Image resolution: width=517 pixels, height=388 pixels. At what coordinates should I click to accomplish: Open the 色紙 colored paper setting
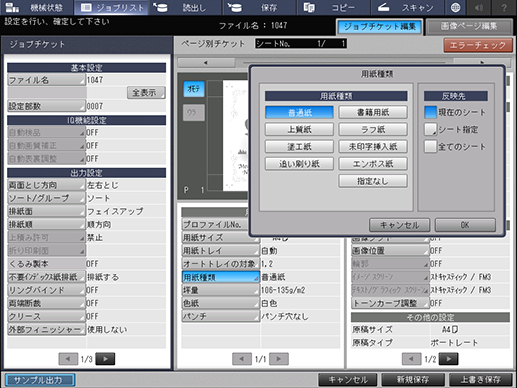pyautogui.click(x=220, y=303)
